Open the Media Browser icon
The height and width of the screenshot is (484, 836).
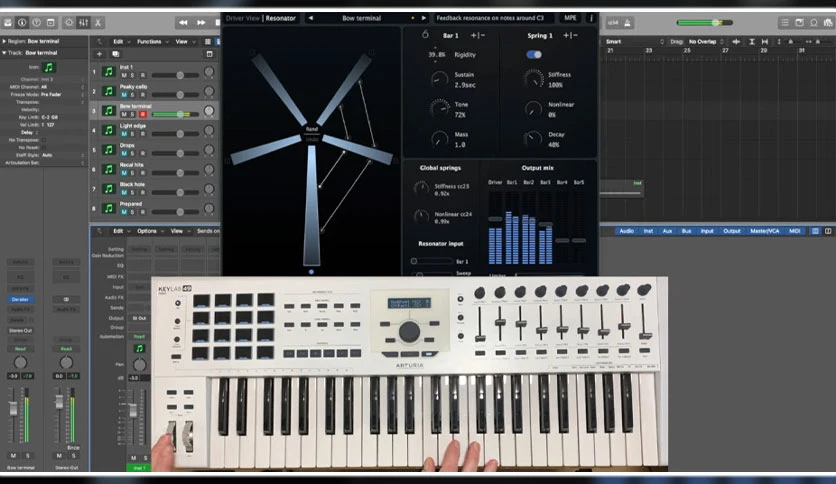tap(828, 22)
